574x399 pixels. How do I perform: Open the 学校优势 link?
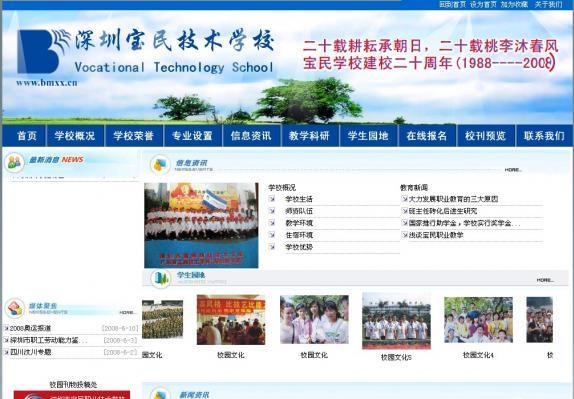click(299, 247)
